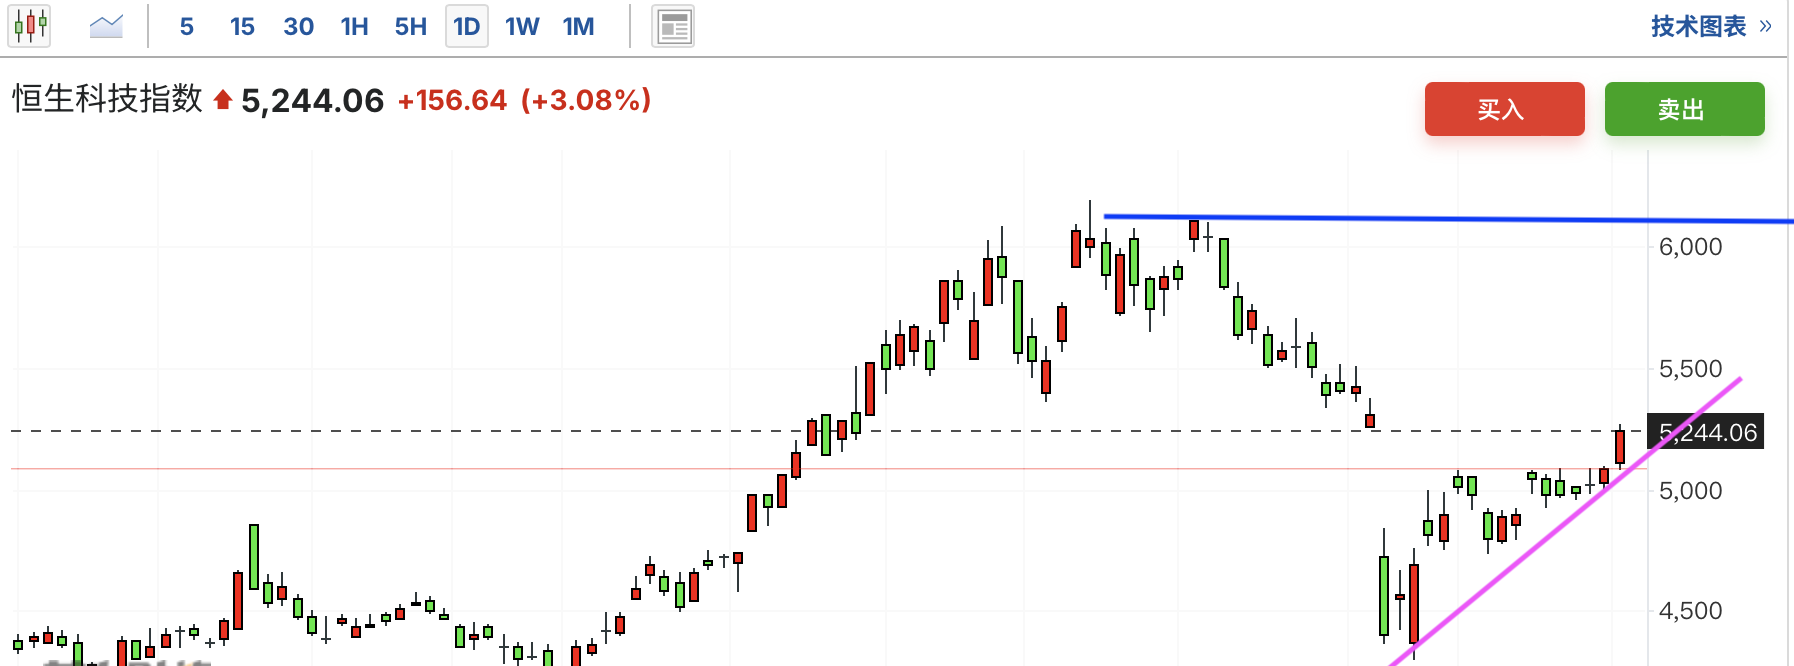The image size is (1794, 666).
Task: Choose the 1M monthly timeframe
Action: click(578, 26)
